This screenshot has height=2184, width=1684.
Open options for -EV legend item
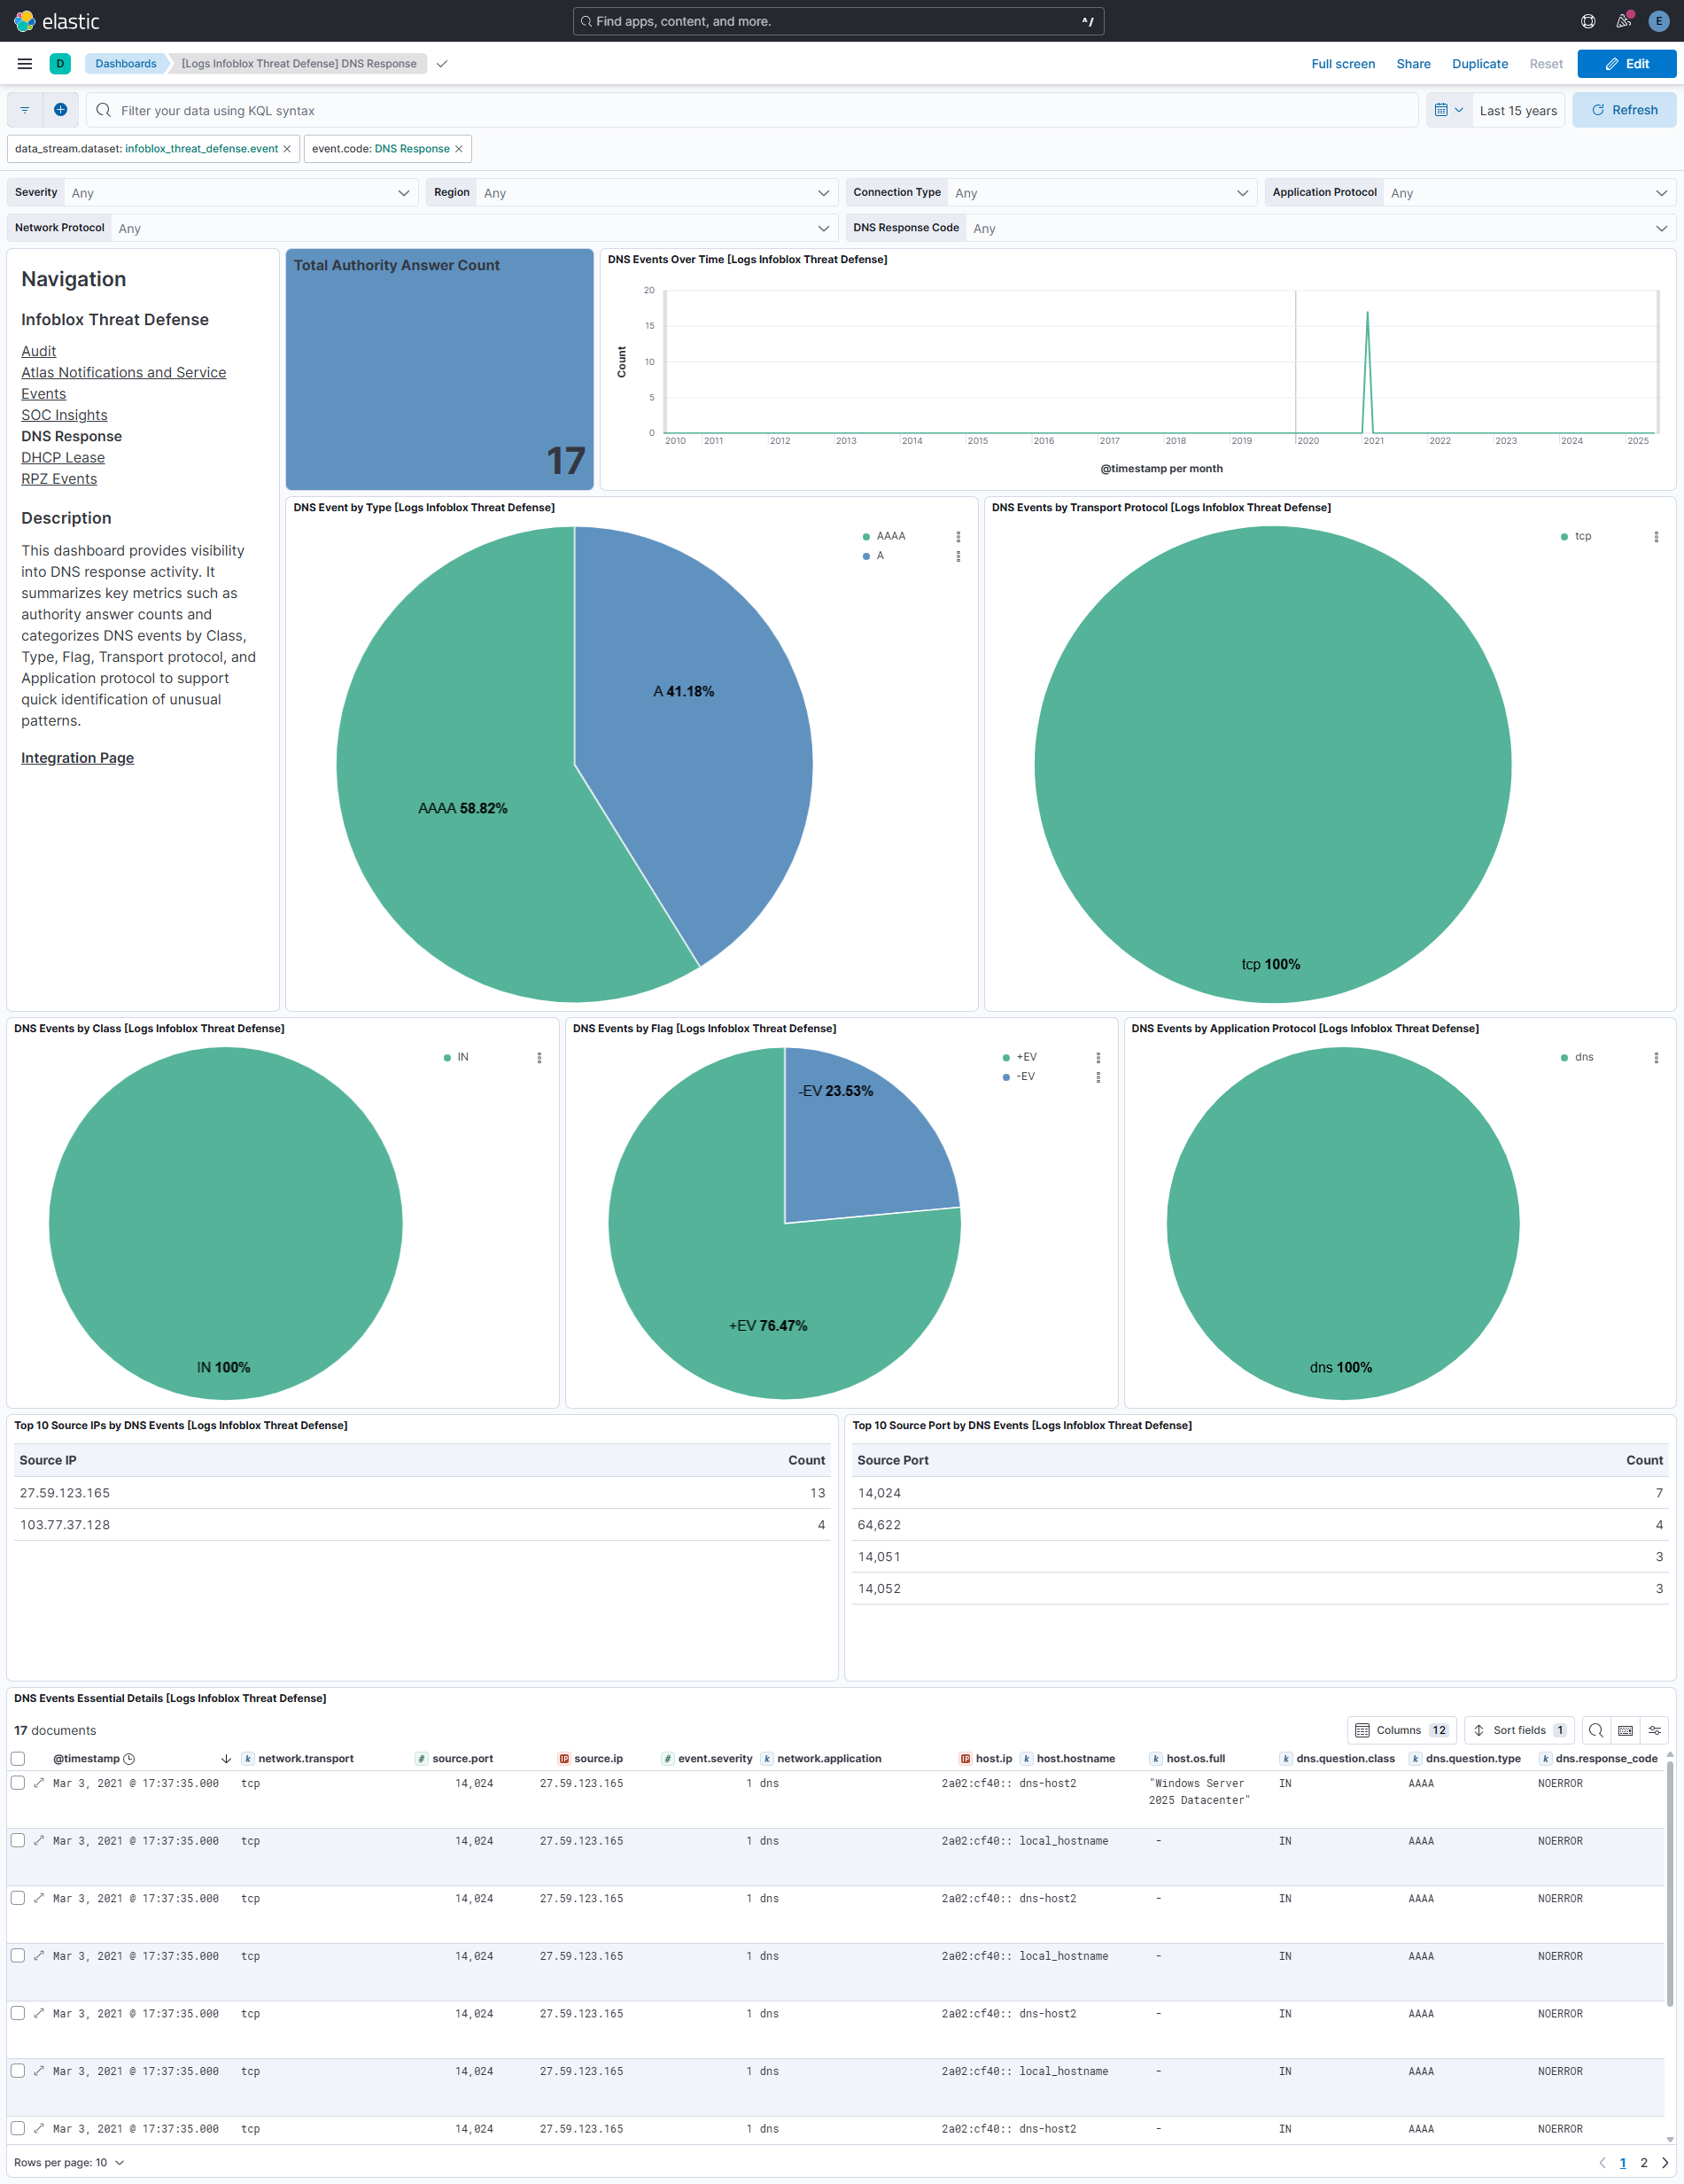coord(1098,1077)
